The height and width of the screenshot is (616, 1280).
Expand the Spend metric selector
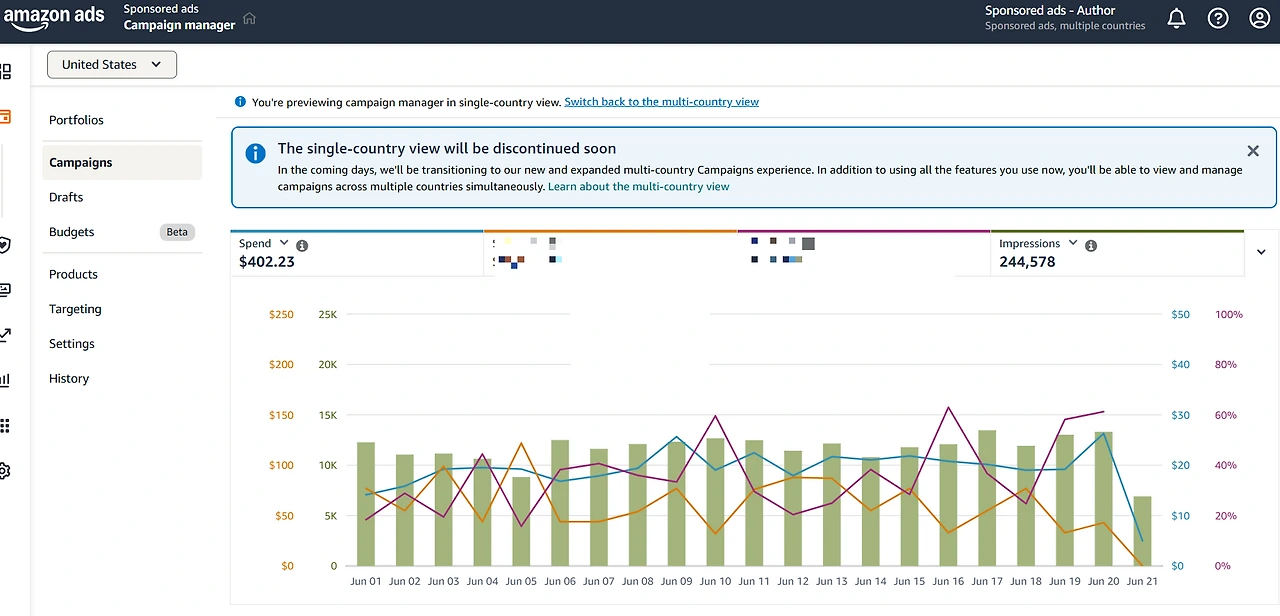click(284, 243)
